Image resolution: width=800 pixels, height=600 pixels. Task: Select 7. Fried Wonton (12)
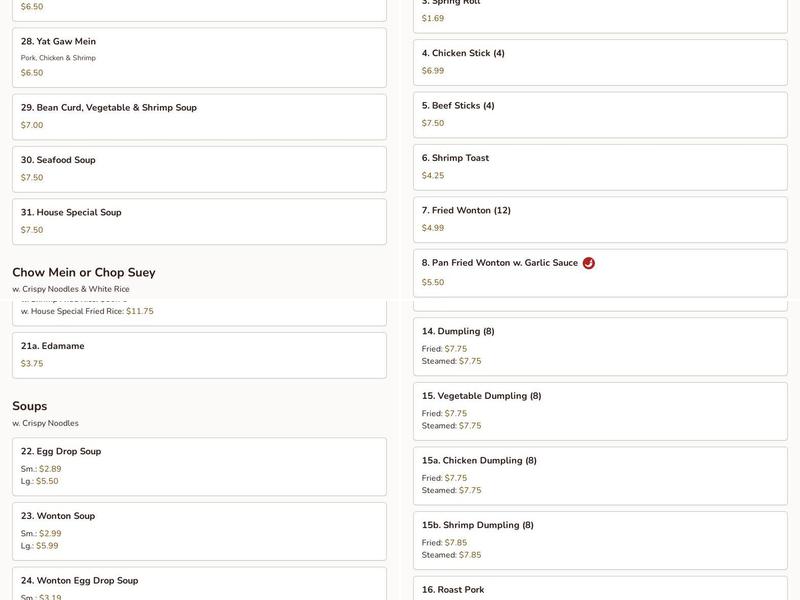pos(600,220)
